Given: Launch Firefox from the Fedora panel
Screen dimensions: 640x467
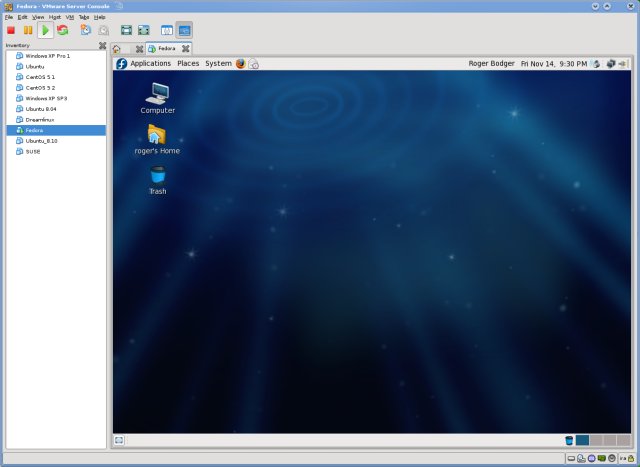Looking at the screenshot, I should click(x=240, y=64).
